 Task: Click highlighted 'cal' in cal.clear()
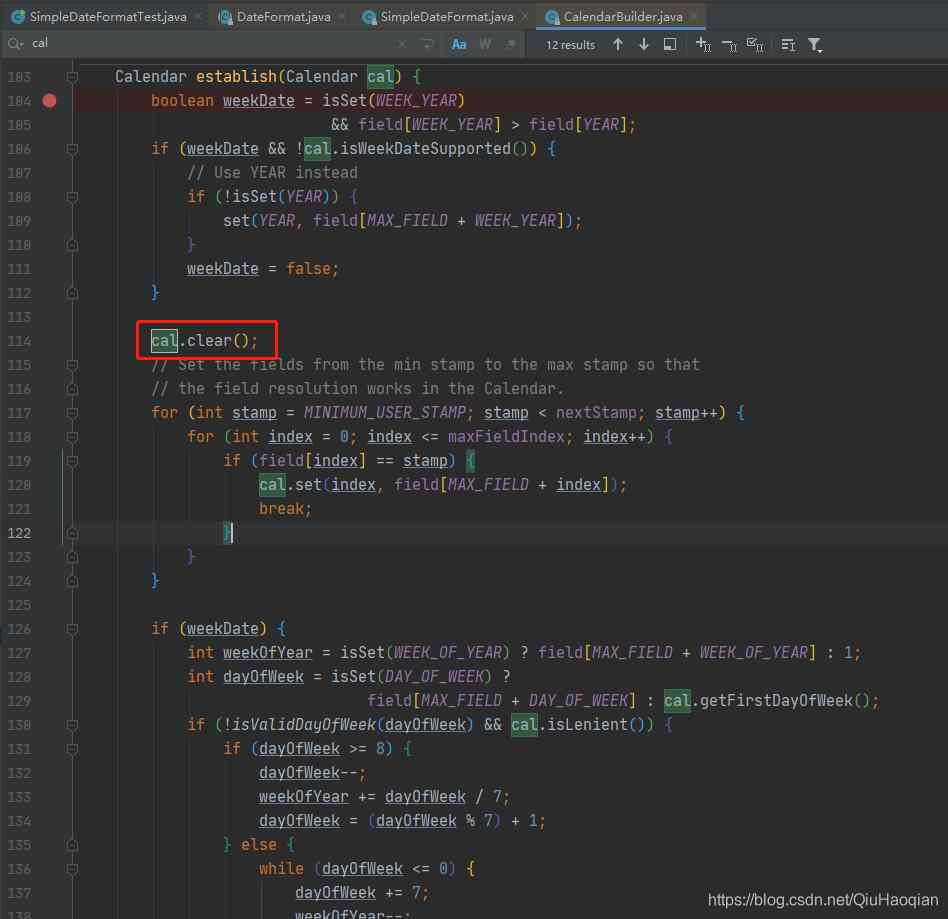pyautogui.click(x=164, y=341)
